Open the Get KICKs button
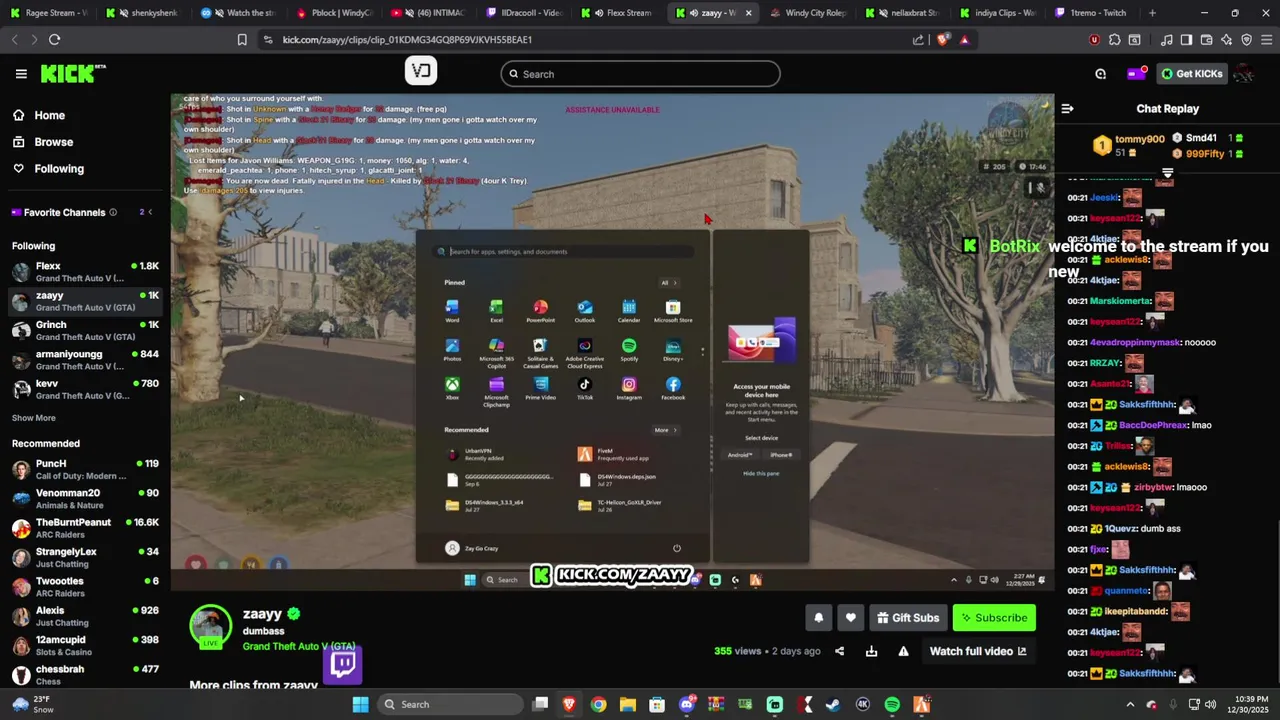 tap(1192, 74)
